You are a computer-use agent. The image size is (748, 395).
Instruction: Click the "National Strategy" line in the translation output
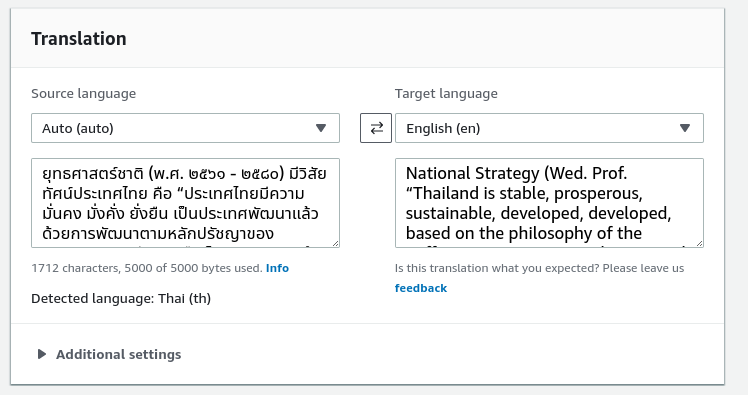516,173
